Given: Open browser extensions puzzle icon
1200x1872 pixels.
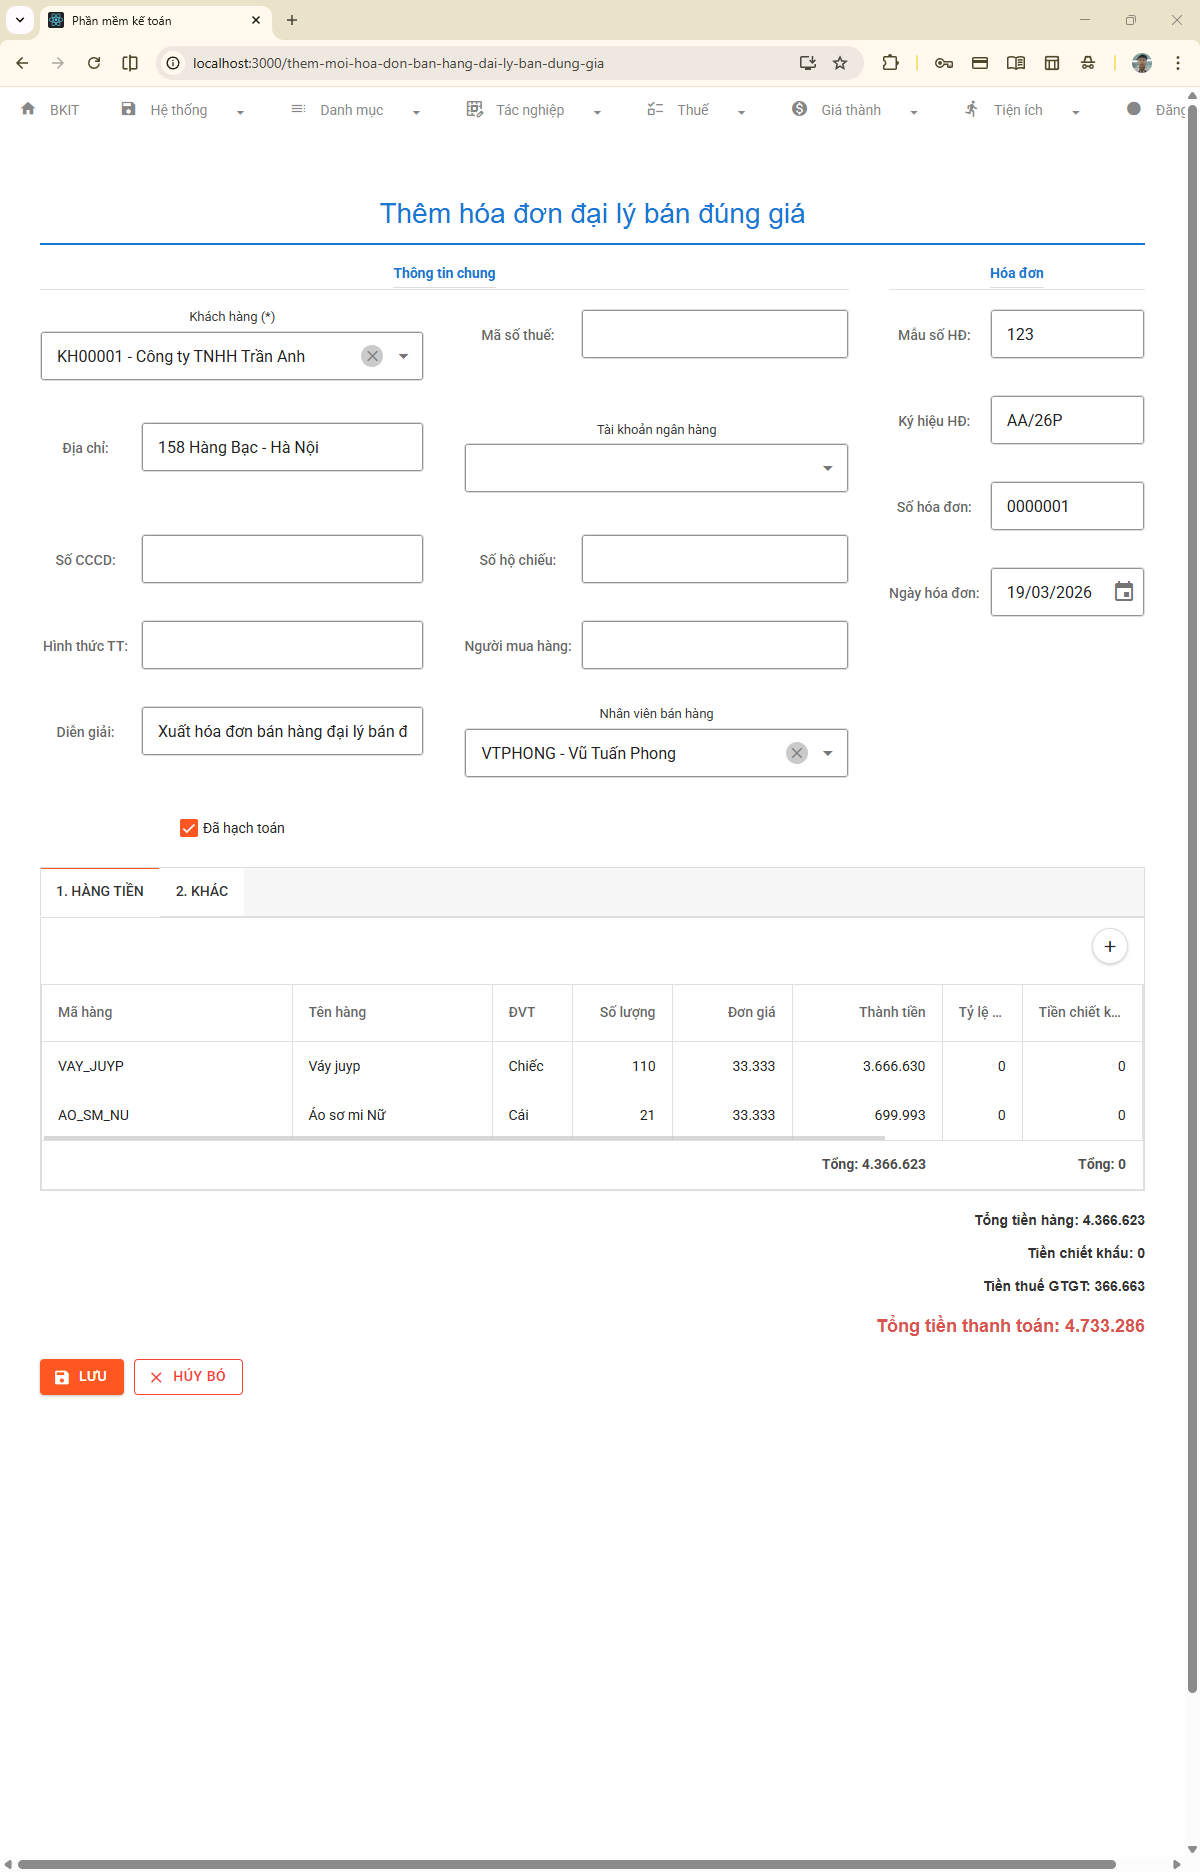Looking at the screenshot, I should pyautogui.click(x=890, y=63).
